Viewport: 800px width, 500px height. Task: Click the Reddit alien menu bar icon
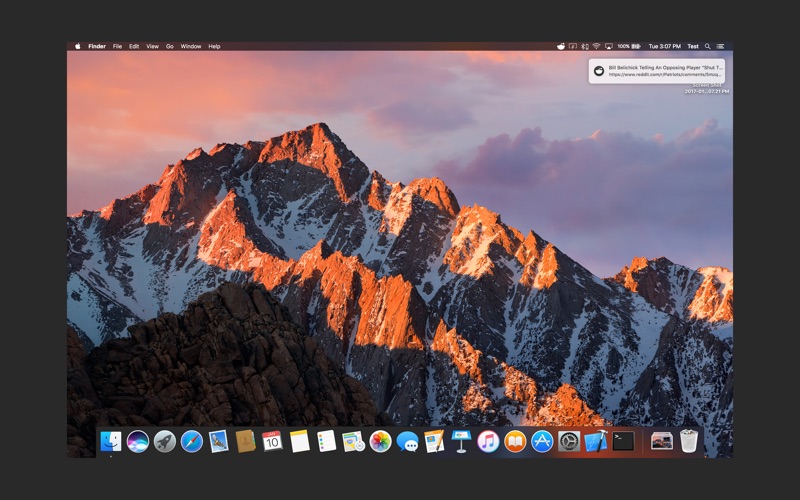pos(561,46)
